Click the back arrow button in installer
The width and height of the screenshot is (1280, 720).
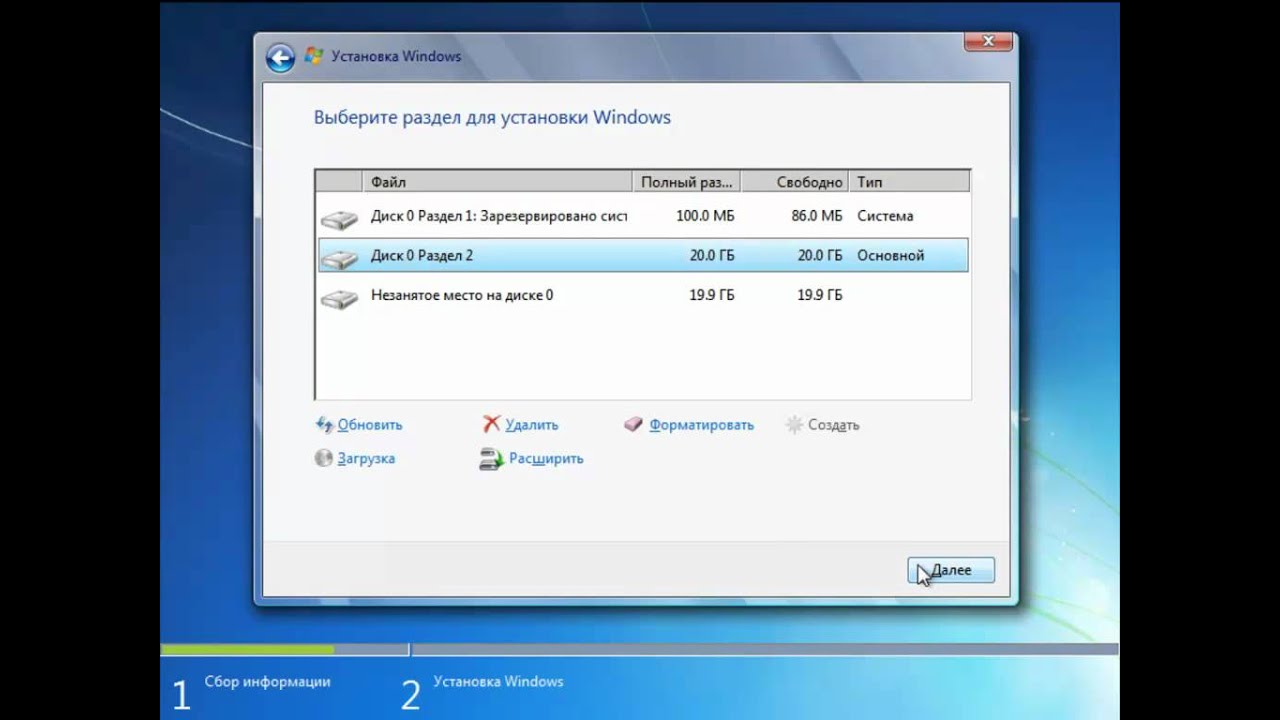coord(280,58)
